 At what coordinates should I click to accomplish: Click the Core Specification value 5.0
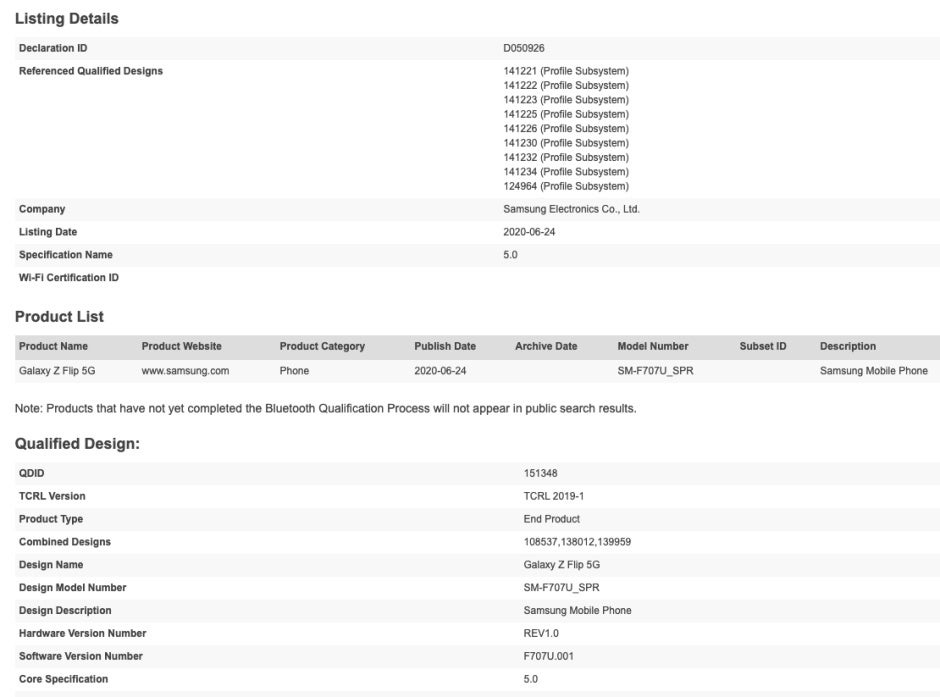click(x=531, y=679)
